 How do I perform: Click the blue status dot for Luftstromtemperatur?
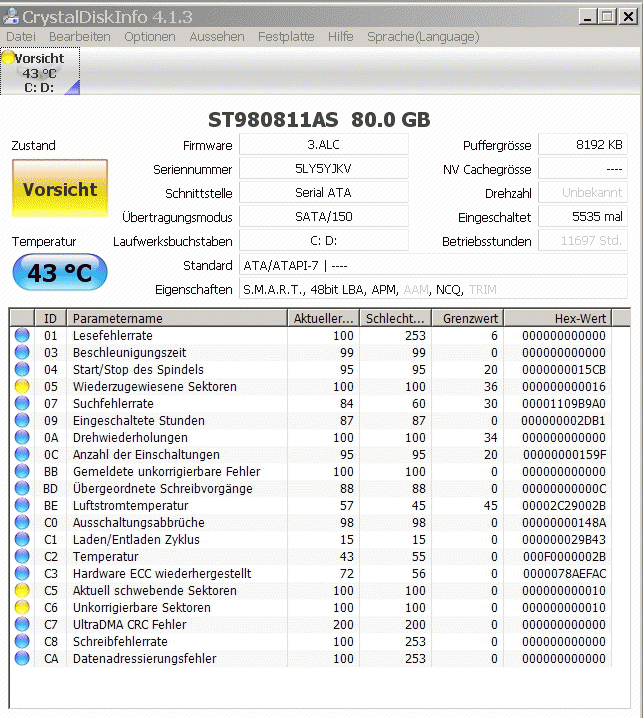22,506
